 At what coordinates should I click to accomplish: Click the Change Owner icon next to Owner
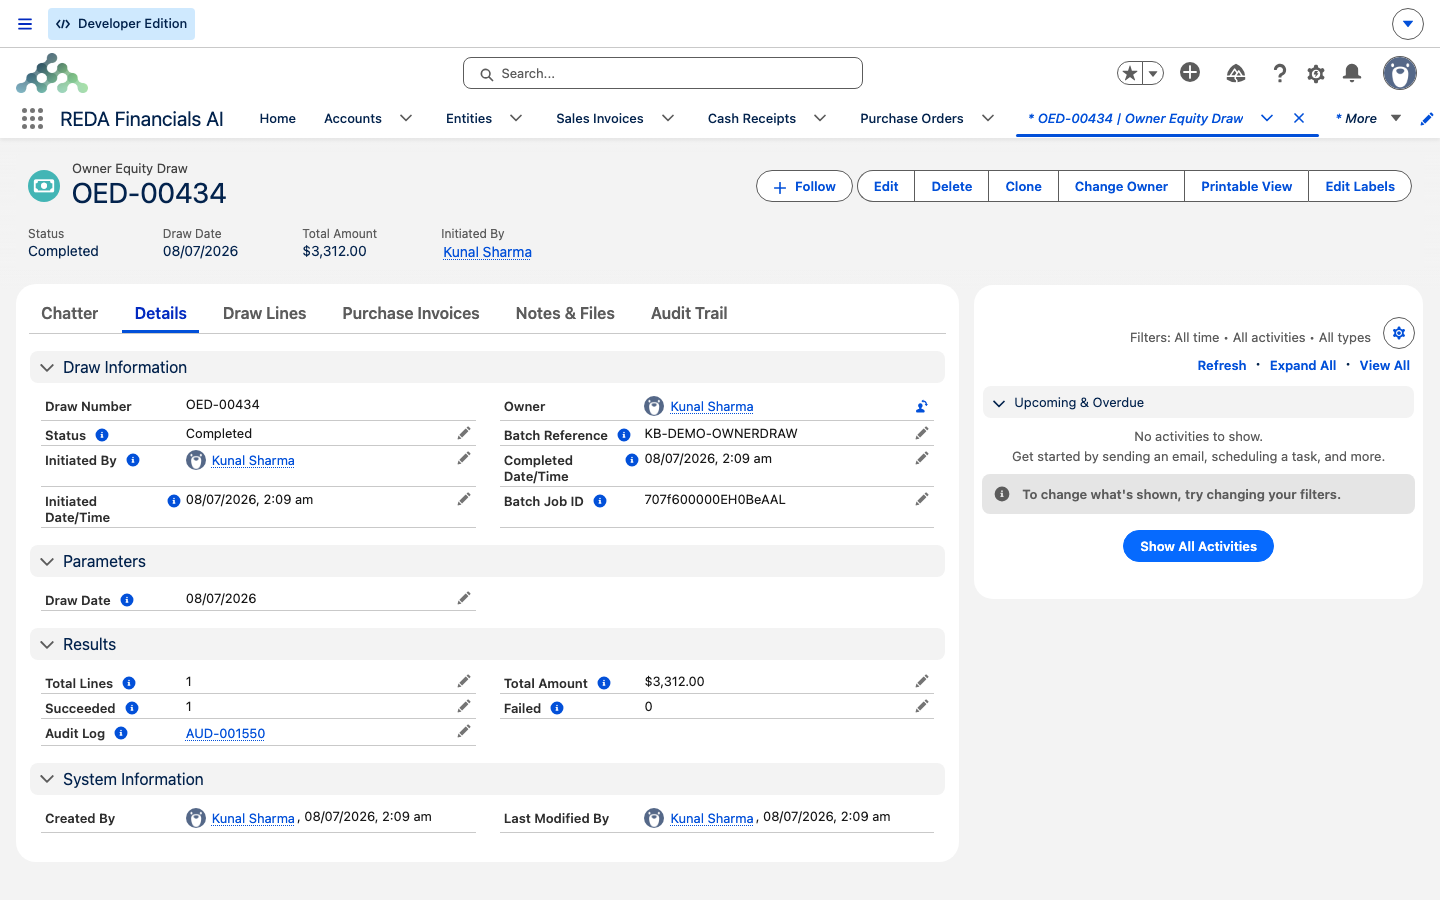922,406
